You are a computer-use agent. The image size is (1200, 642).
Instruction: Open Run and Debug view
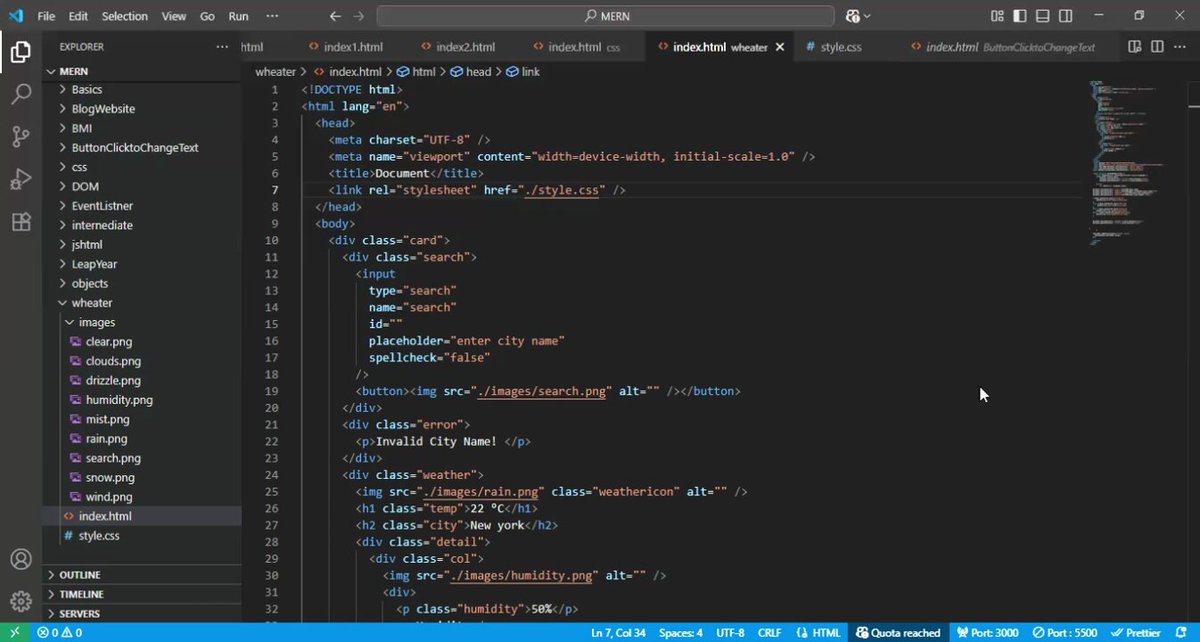click(x=20, y=180)
